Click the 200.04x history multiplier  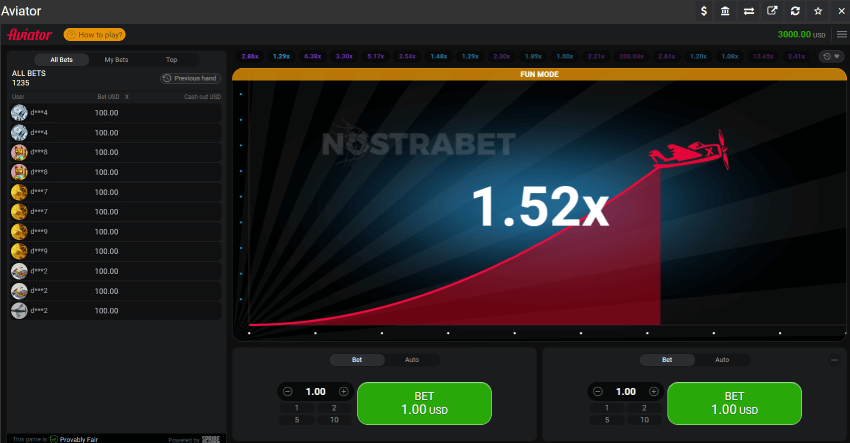[632, 56]
